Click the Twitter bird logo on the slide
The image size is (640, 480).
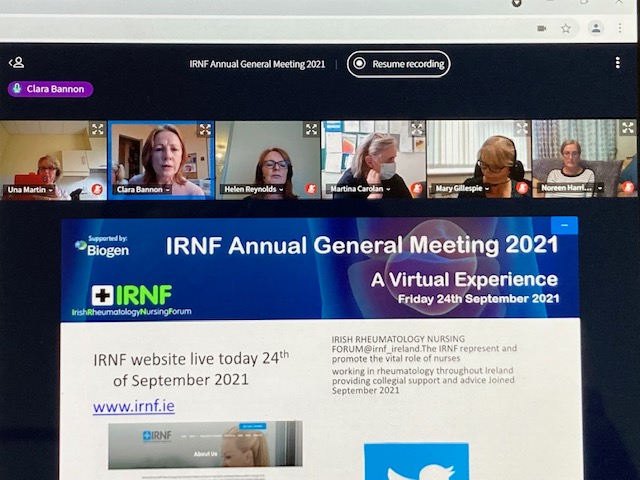pos(416,462)
